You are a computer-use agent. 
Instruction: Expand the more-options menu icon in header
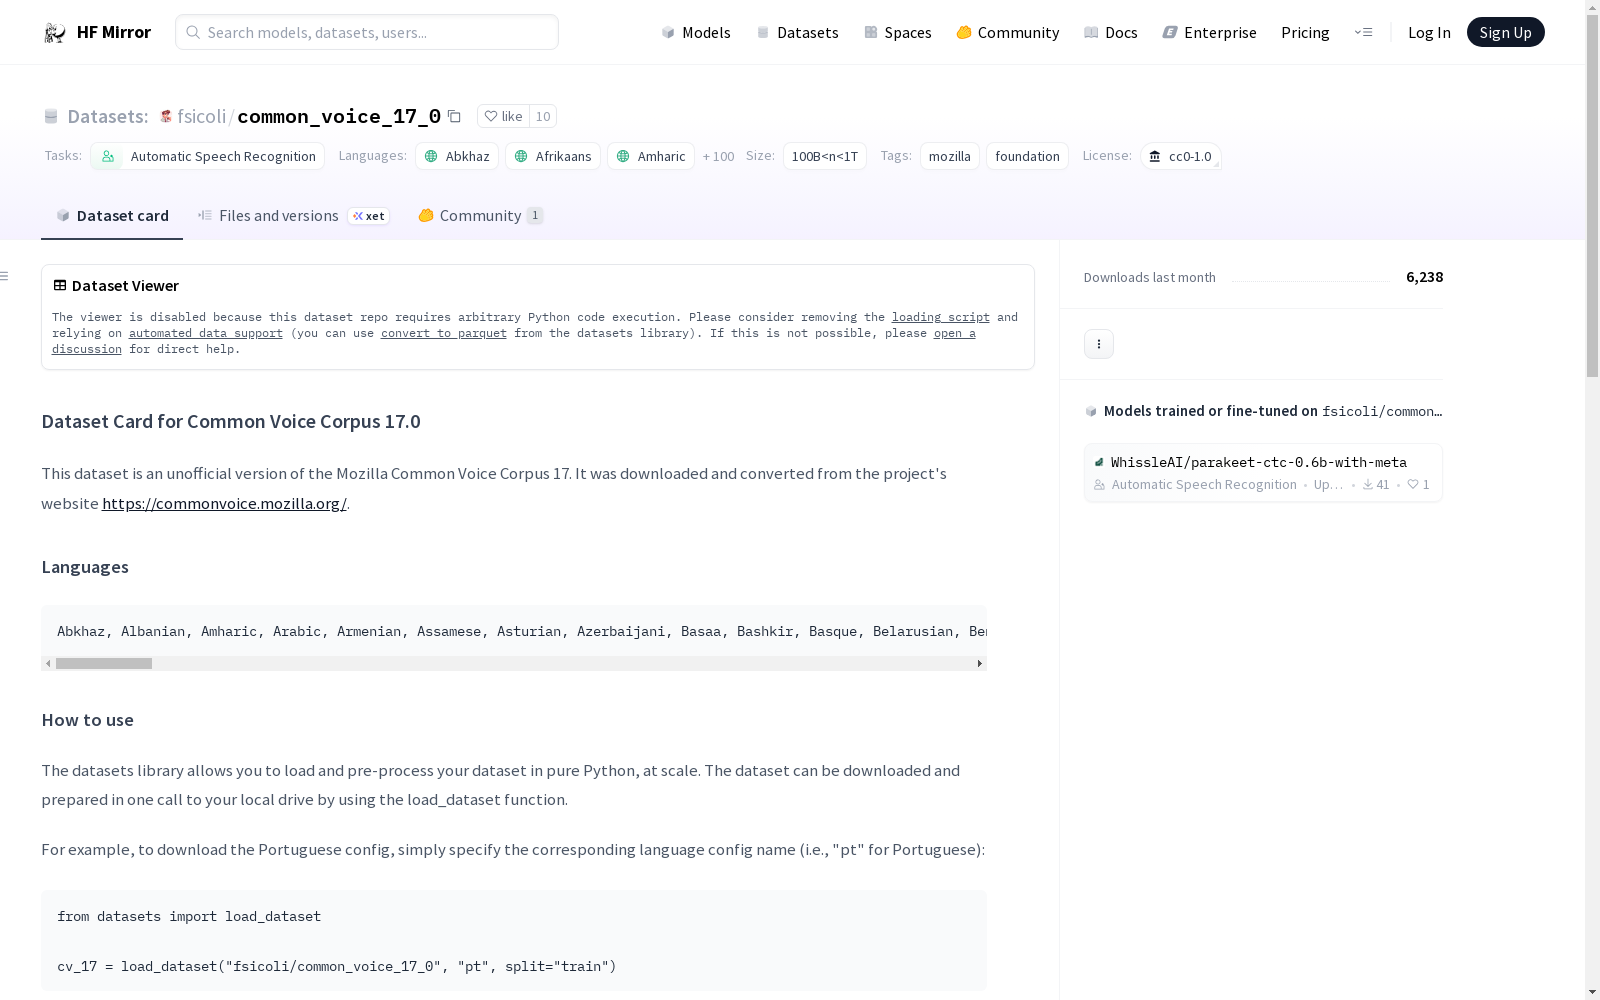(1363, 33)
